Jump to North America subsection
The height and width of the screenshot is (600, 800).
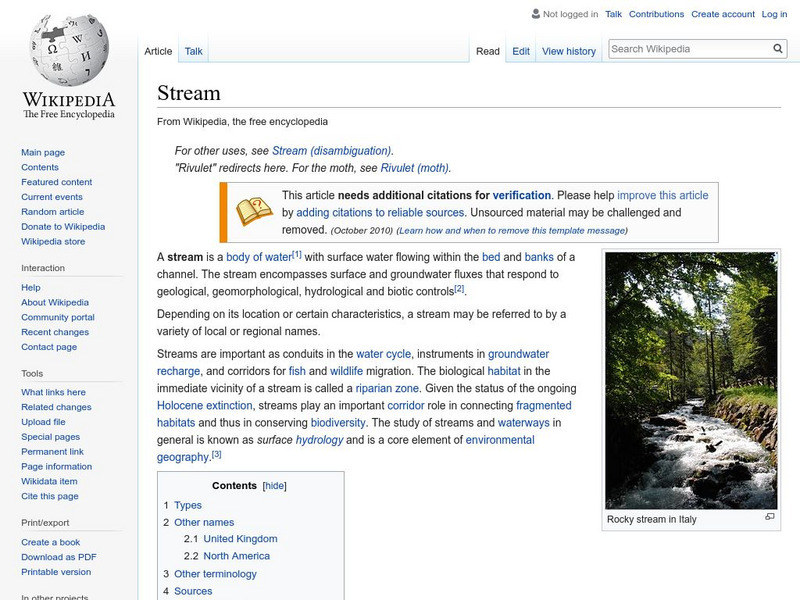pyautogui.click(x=237, y=556)
